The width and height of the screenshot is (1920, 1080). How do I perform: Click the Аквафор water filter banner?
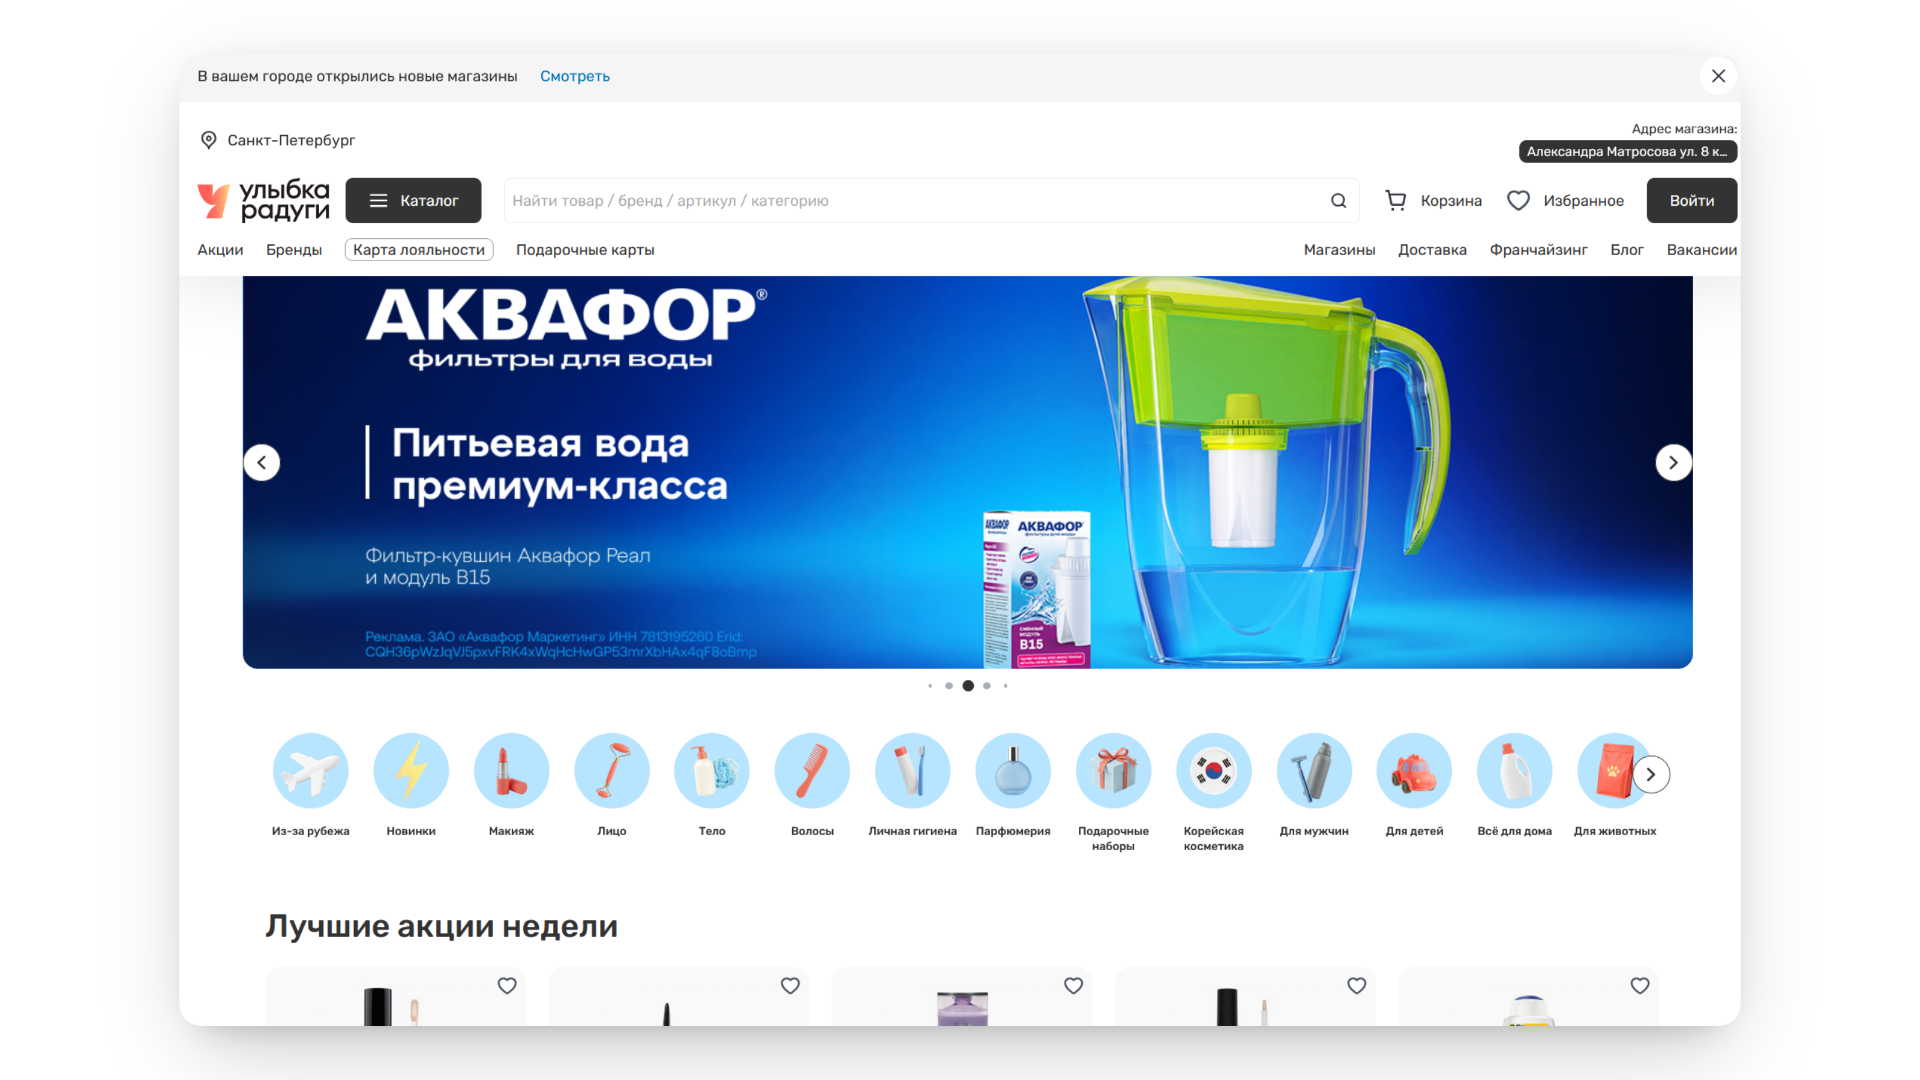point(968,472)
